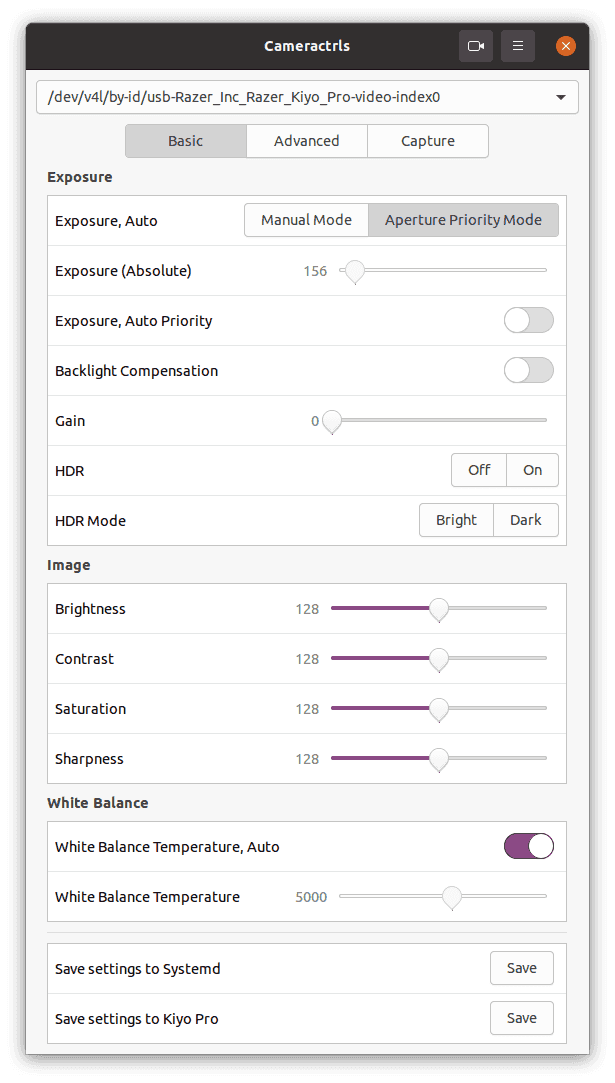This screenshot has width=615, height=1083.
Task: Set HDR Mode to Bright
Action: [x=456, y=520]
